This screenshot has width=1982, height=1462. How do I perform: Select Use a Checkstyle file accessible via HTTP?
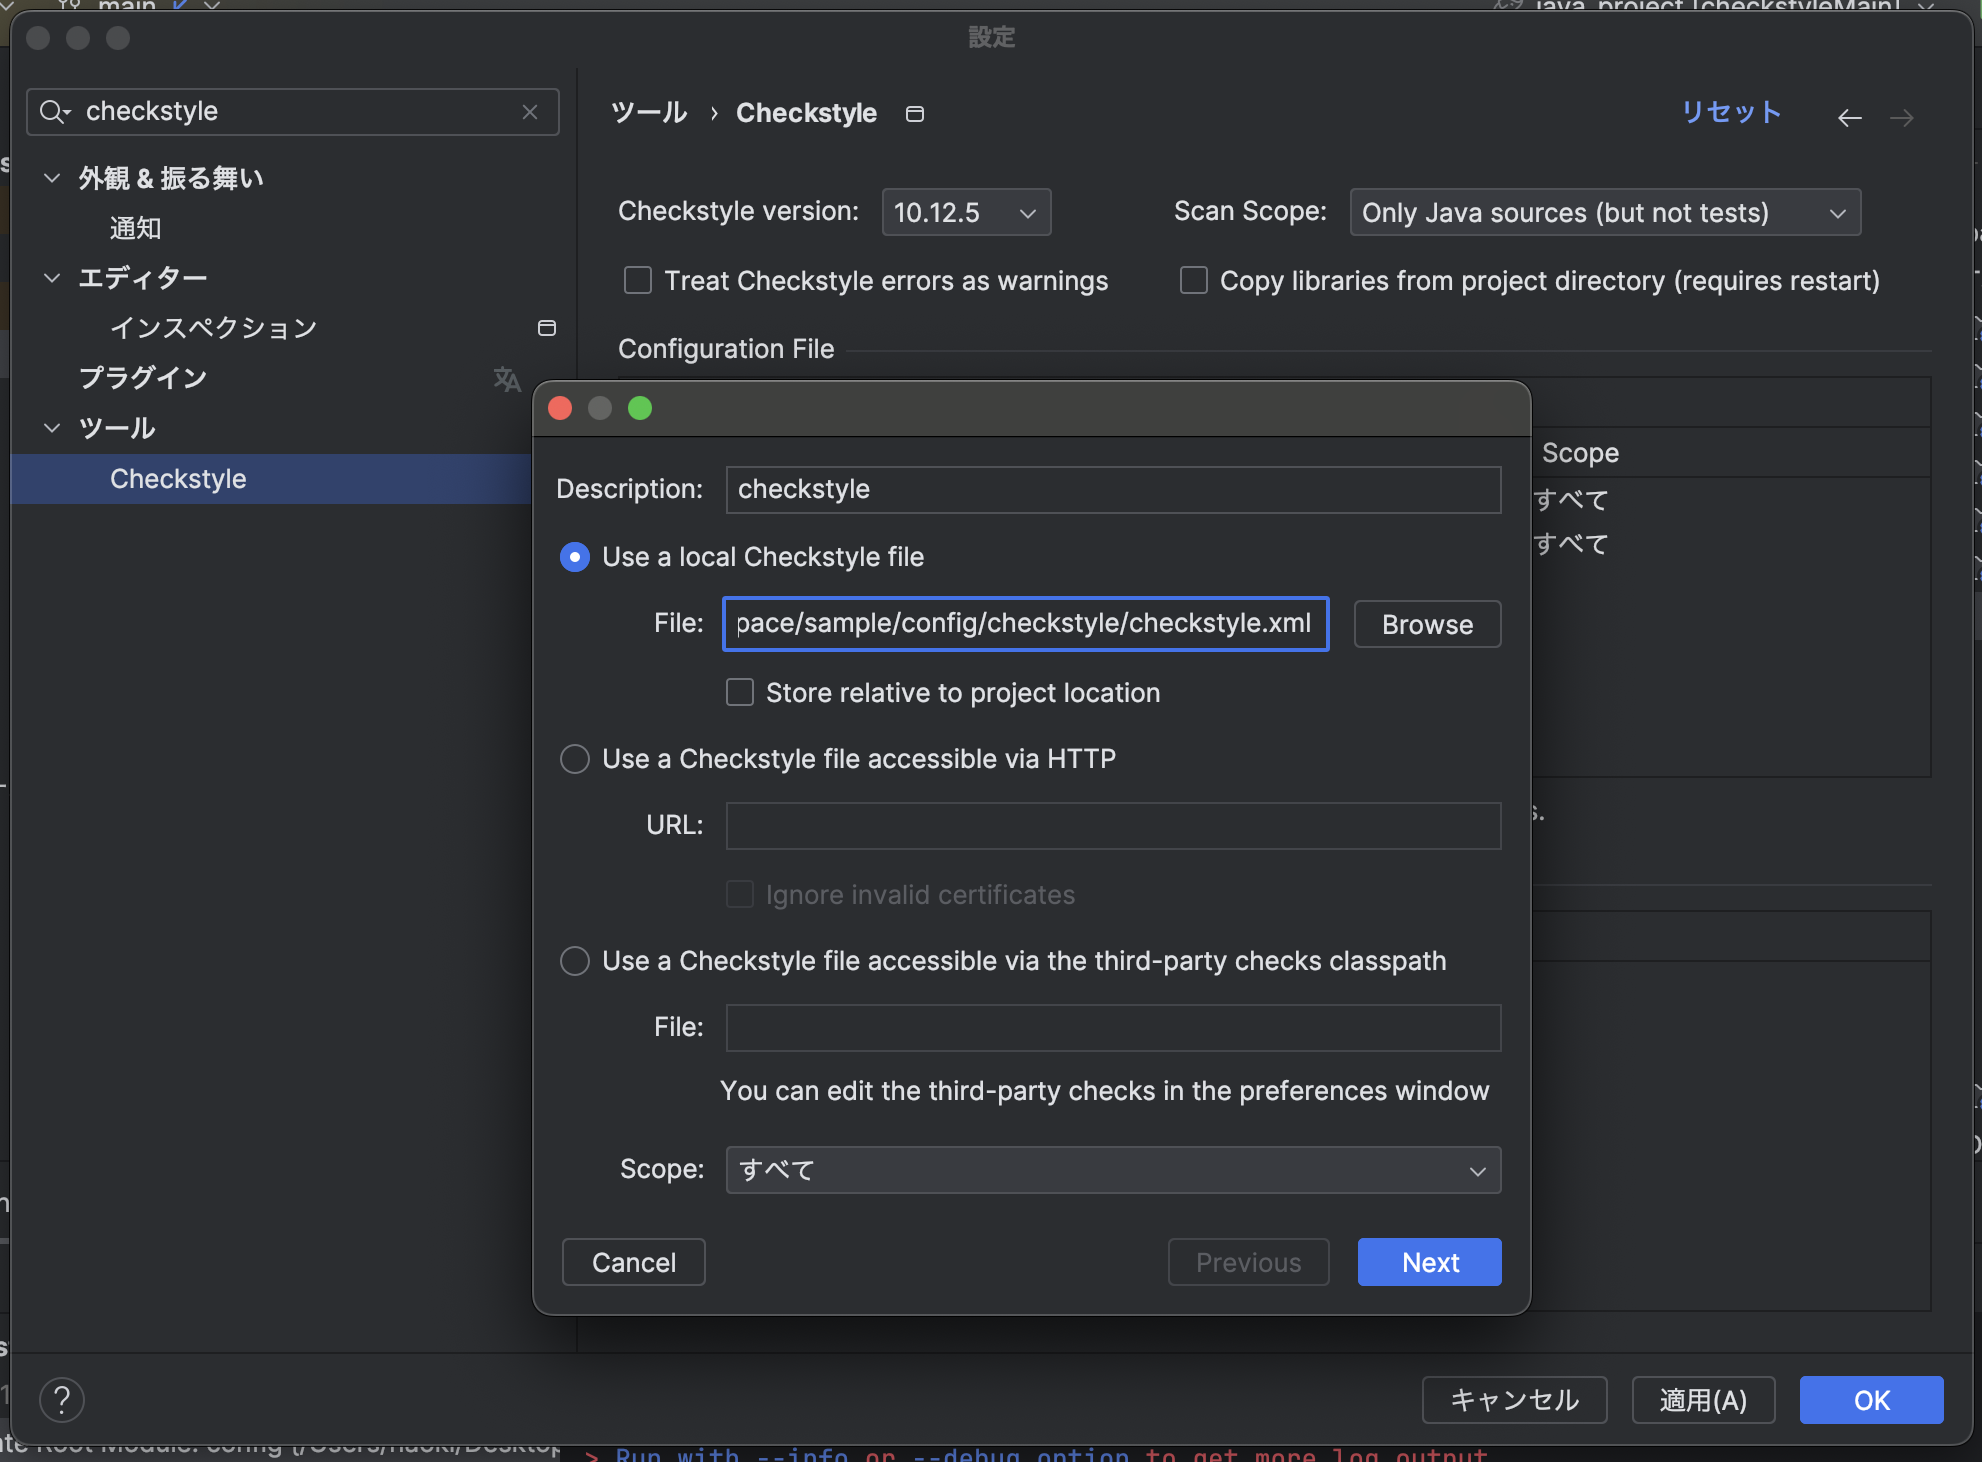point(575,759)
